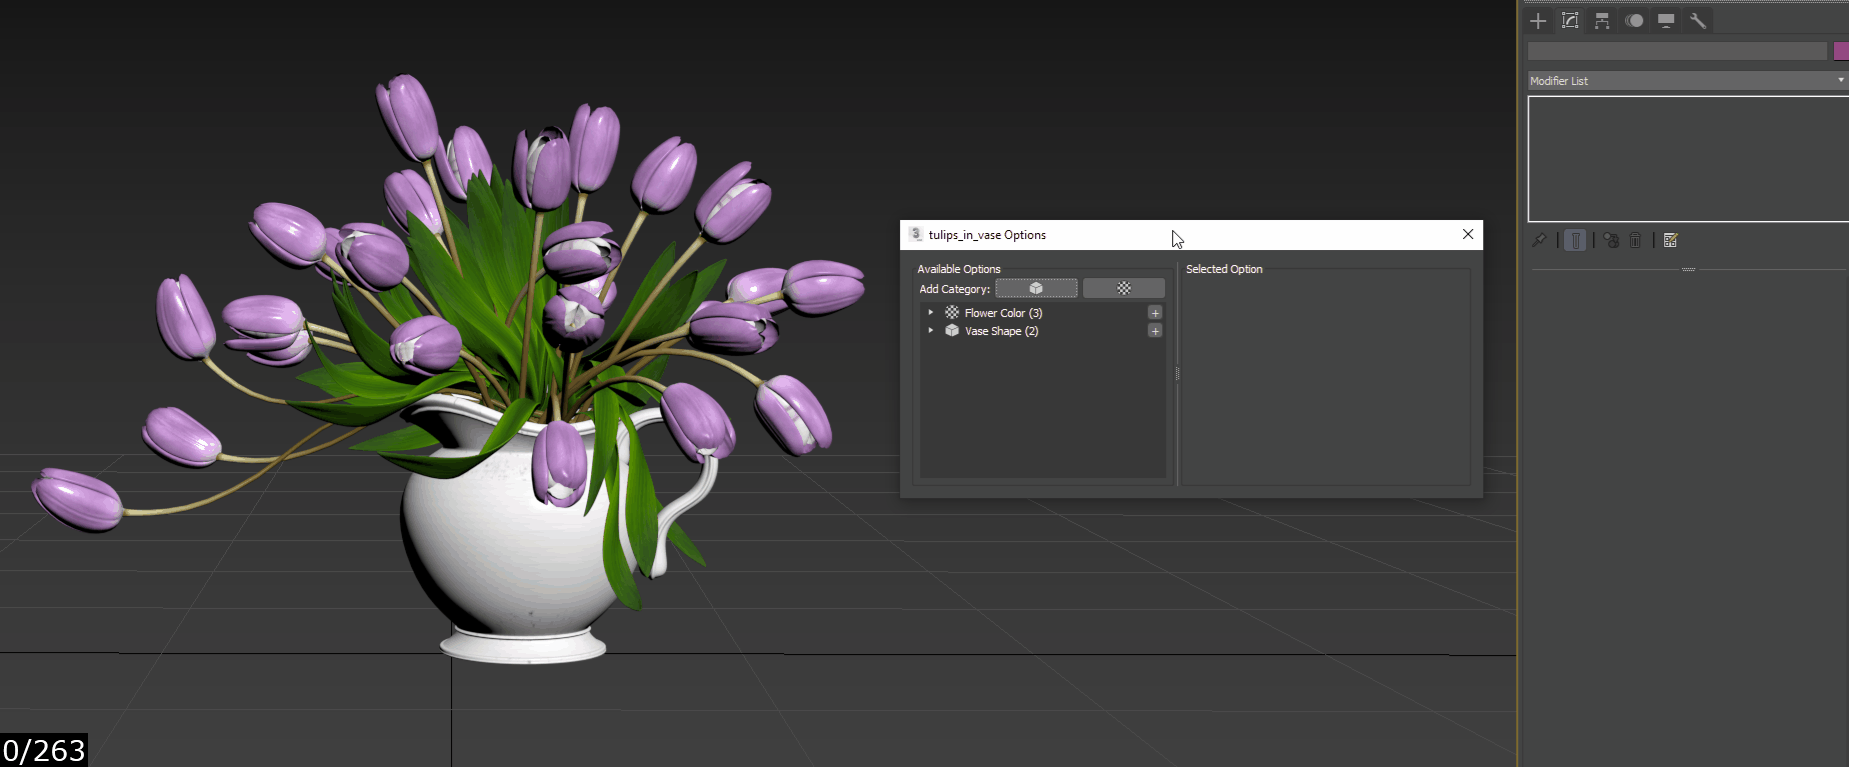The height and width of the screenshot is (767, 1849).
Task: Click the plus button on Flower Color row
Action: point(1155,313)
